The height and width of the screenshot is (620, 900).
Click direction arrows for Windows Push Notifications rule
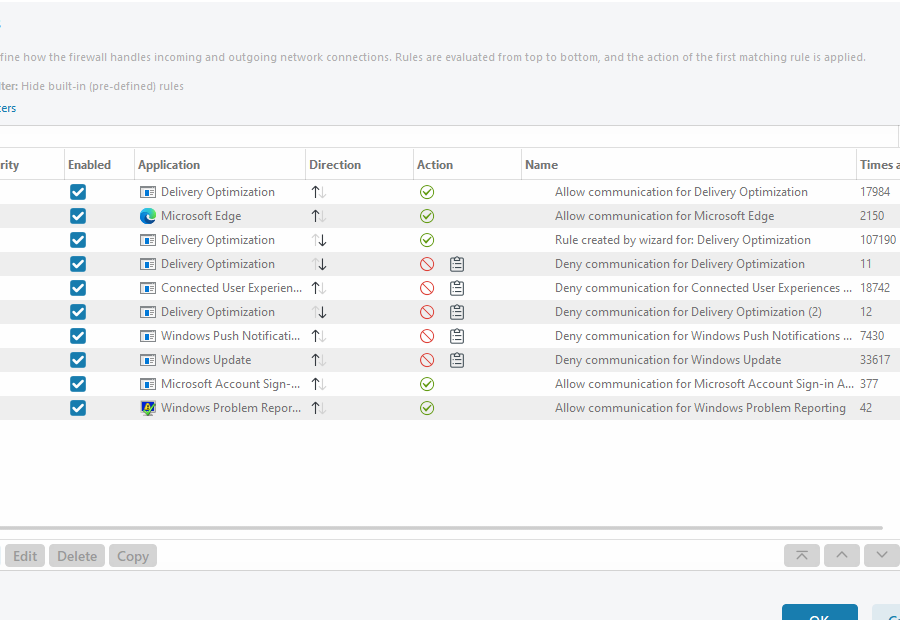point(319,336)
